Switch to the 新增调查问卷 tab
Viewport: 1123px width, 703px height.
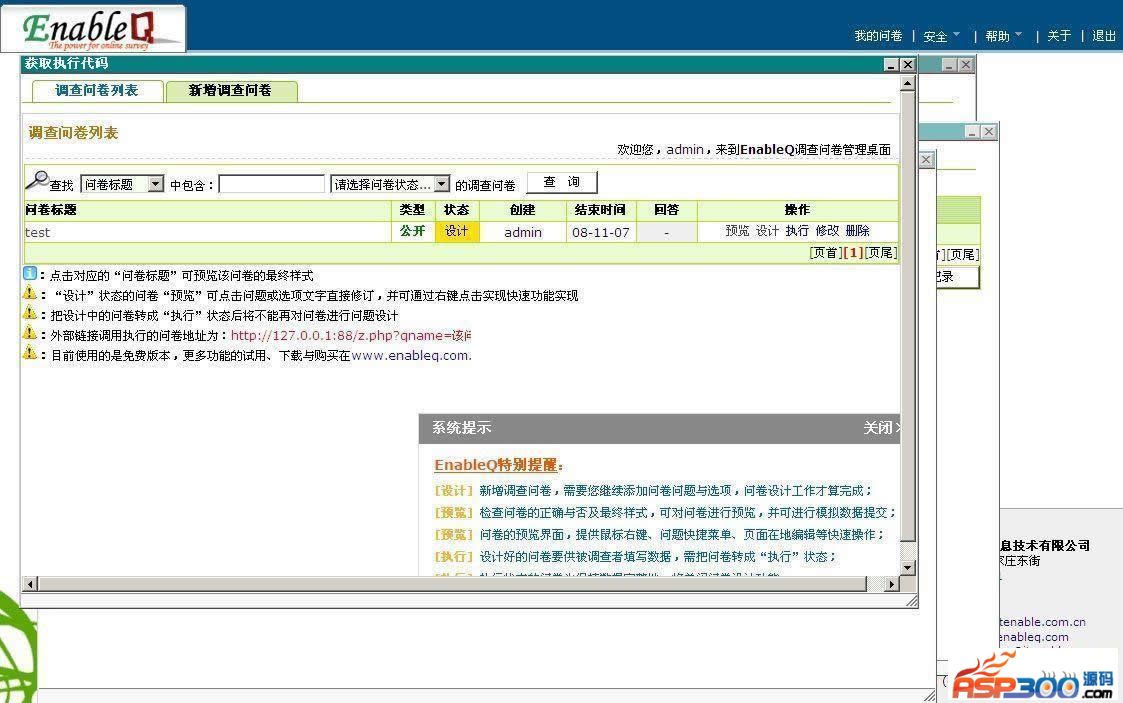[x=230, y=91]
